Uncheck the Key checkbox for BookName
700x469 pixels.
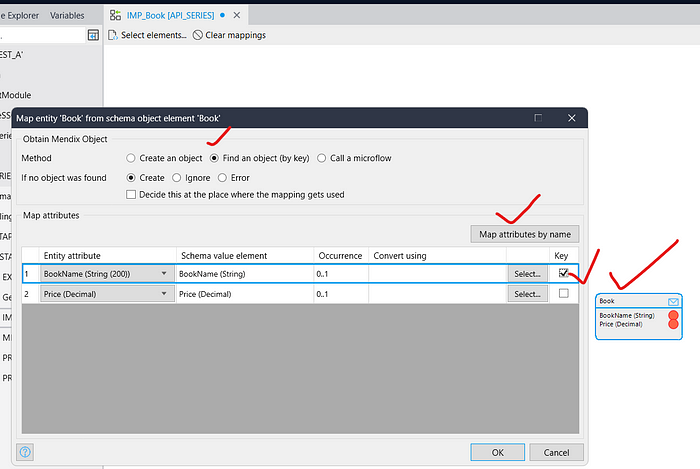(564, 273)
